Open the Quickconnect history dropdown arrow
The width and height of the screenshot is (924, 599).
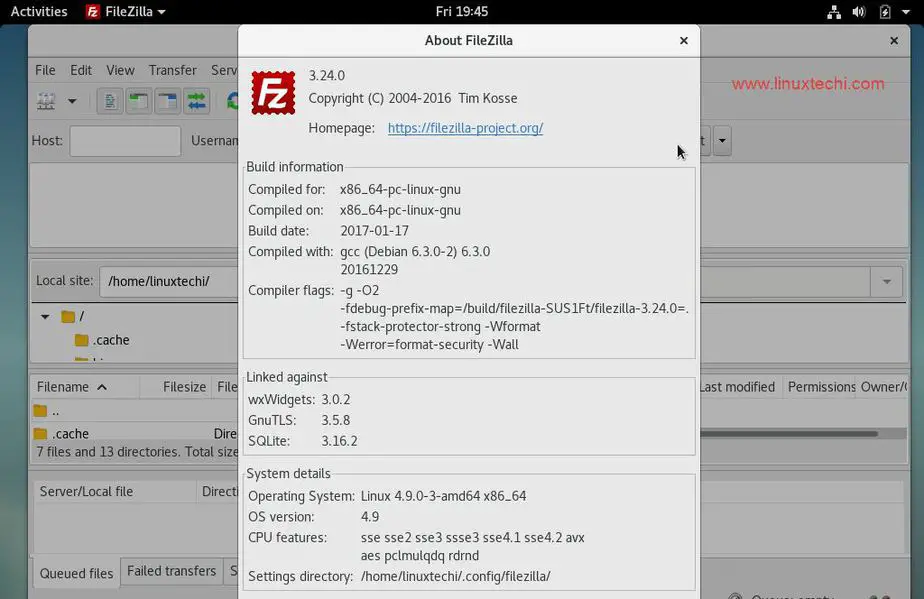[x=722, y=141]
